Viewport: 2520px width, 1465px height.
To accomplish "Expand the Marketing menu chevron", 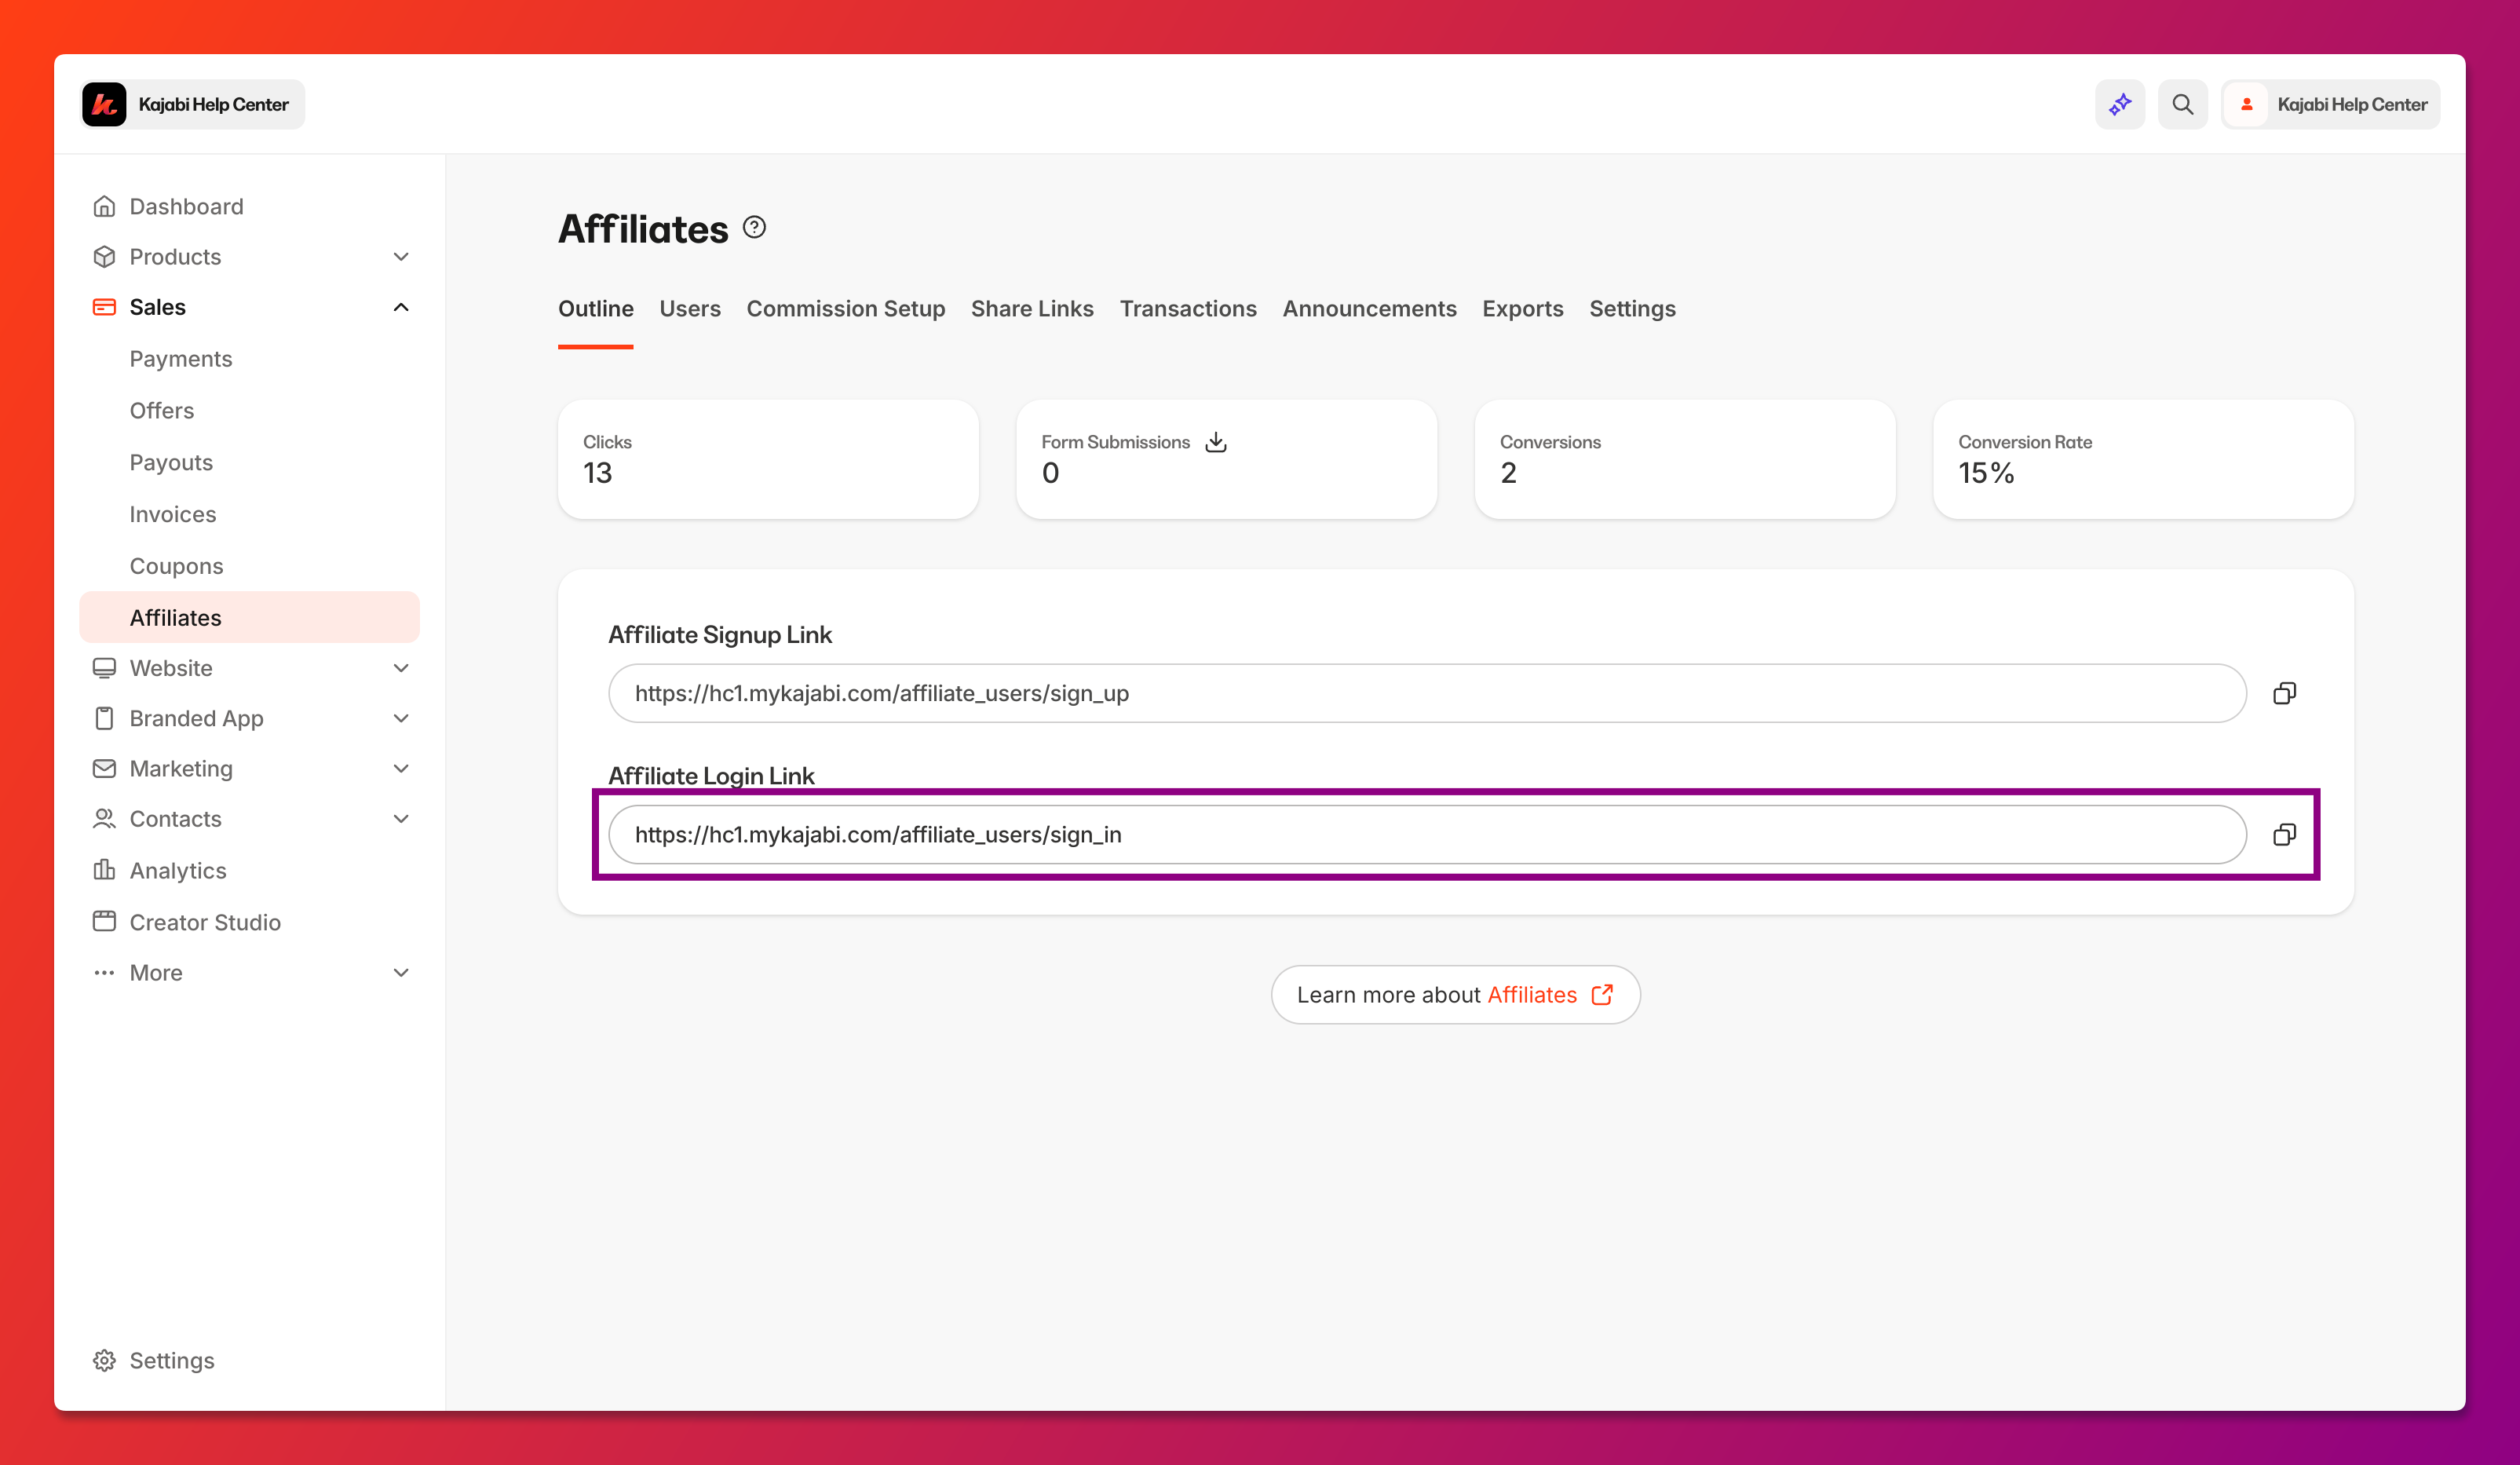I will click(401, 768).
